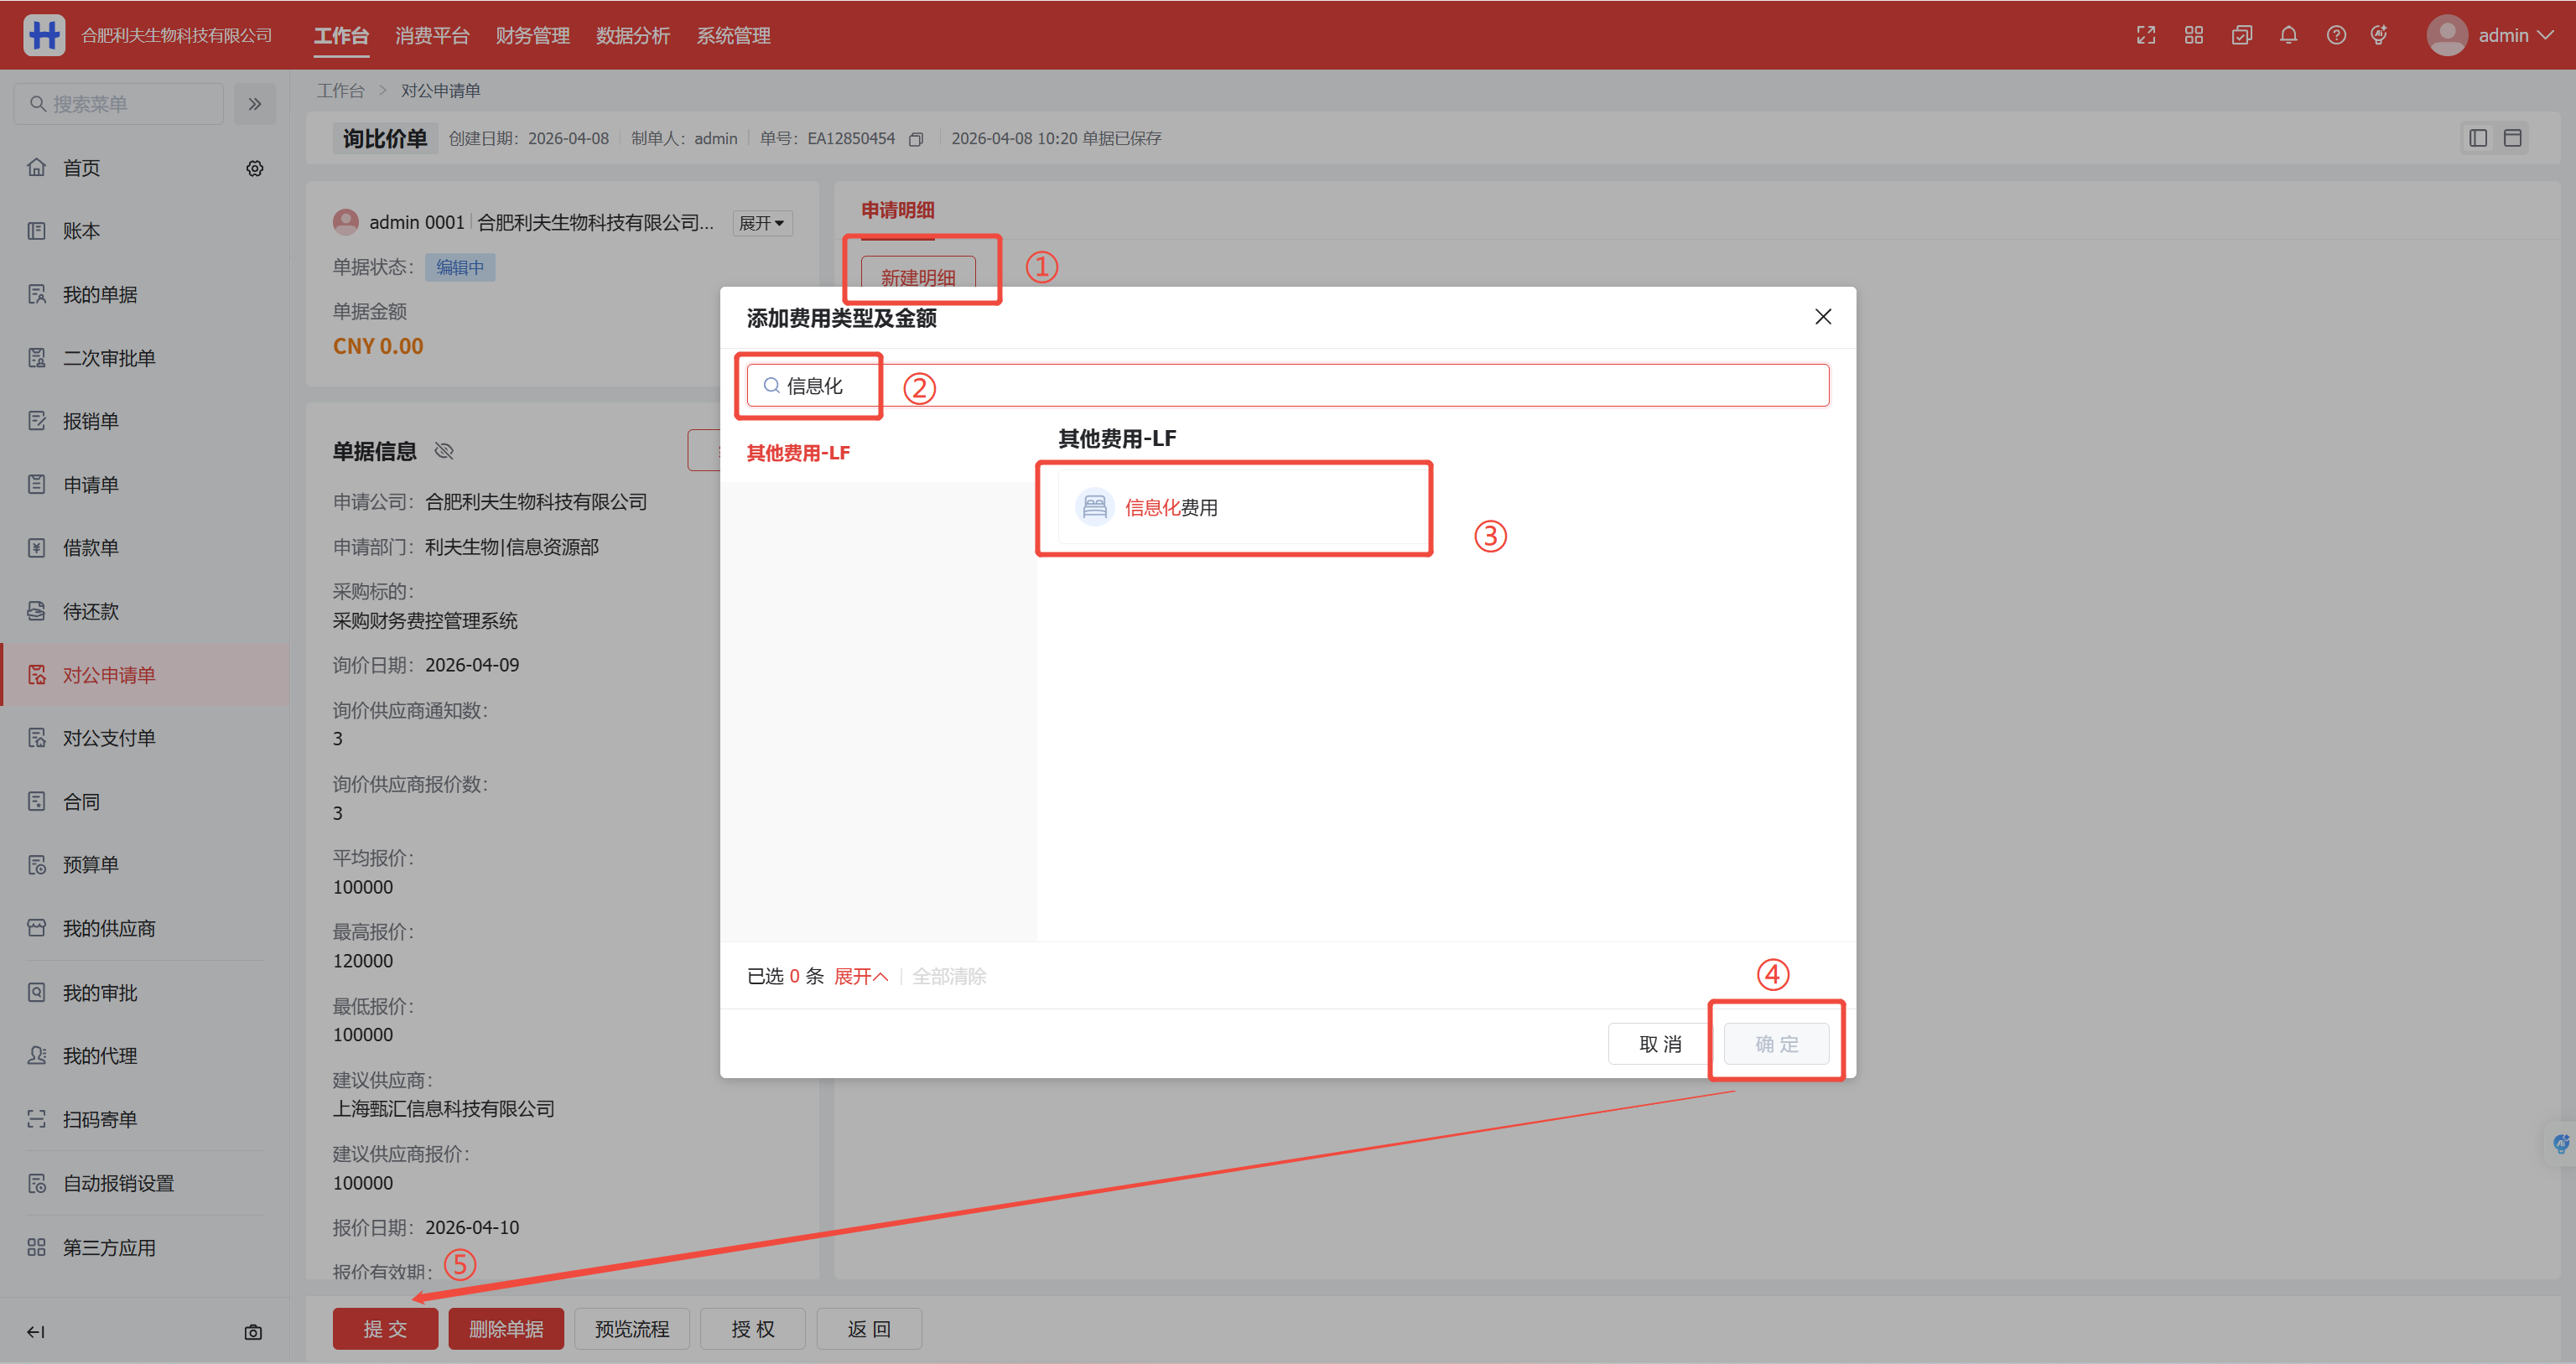The height and width of the screenshot is (1364, 2576).
Task: Open the 财务管理 top menu
Action: click(x=532, y=36)
